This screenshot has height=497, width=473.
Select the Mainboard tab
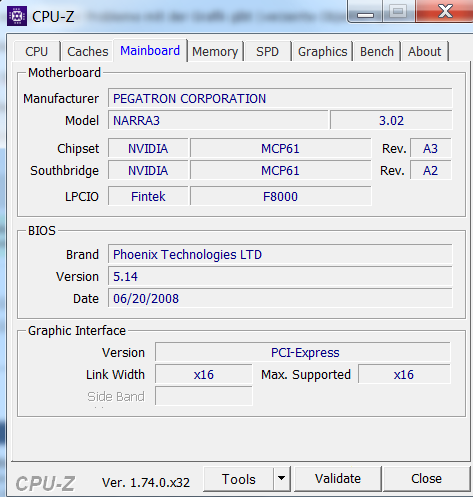click(150, 51)
